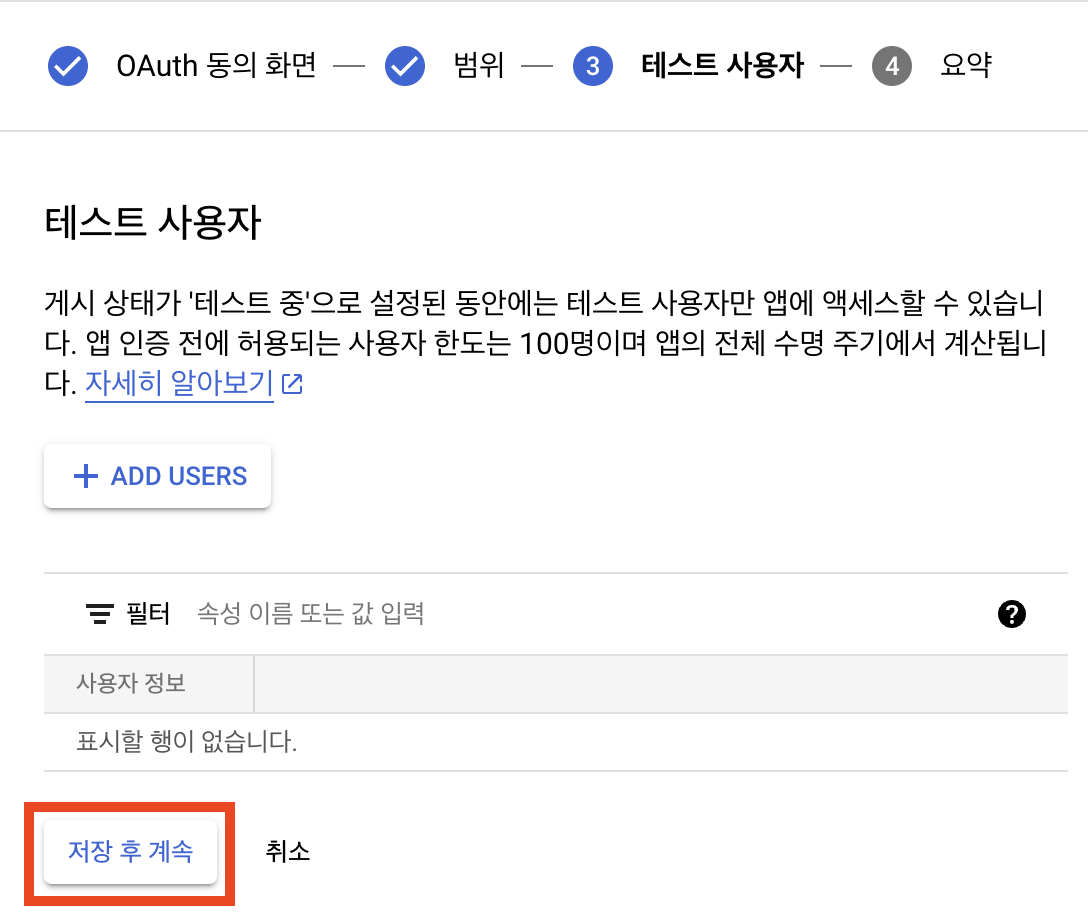The width and height of the screenshot is (1088, 922).
Task: Click the step 4 number circle
Action: tap(892, 67)
